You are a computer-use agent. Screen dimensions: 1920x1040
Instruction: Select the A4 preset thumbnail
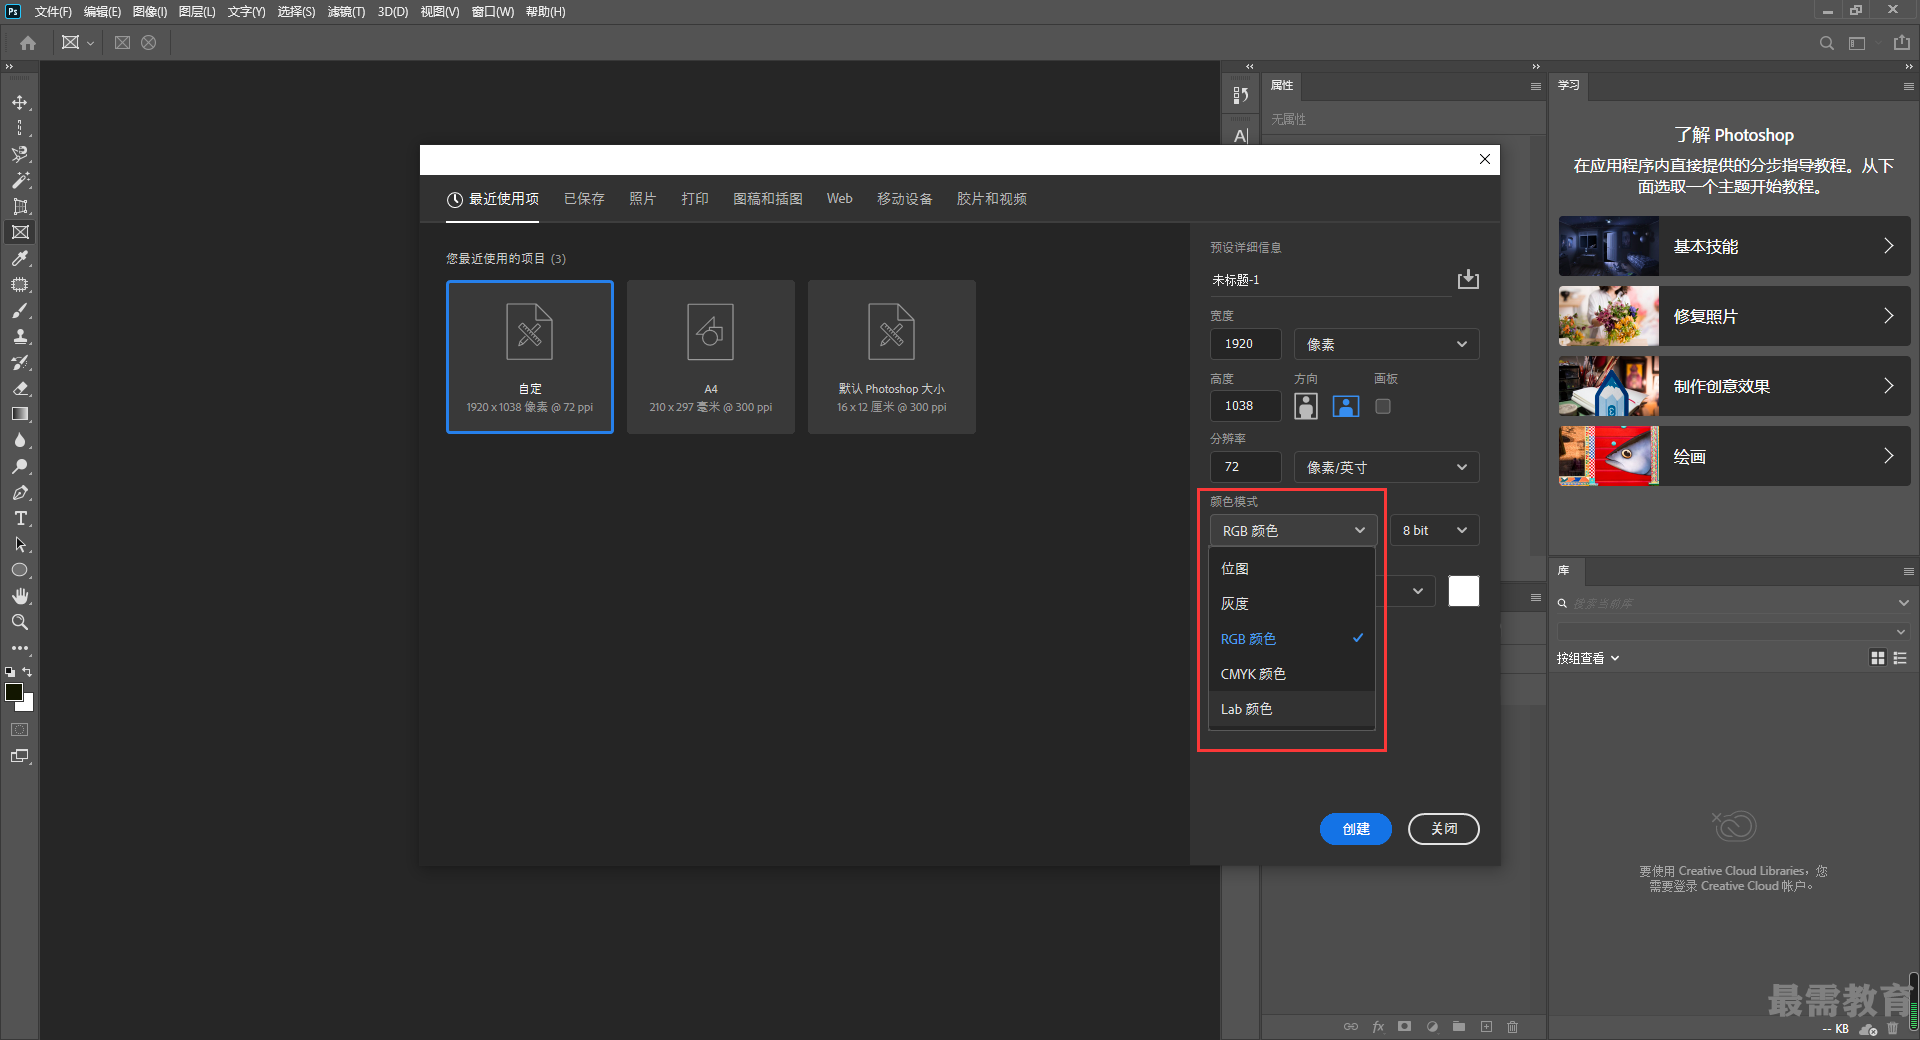(711, 357)
